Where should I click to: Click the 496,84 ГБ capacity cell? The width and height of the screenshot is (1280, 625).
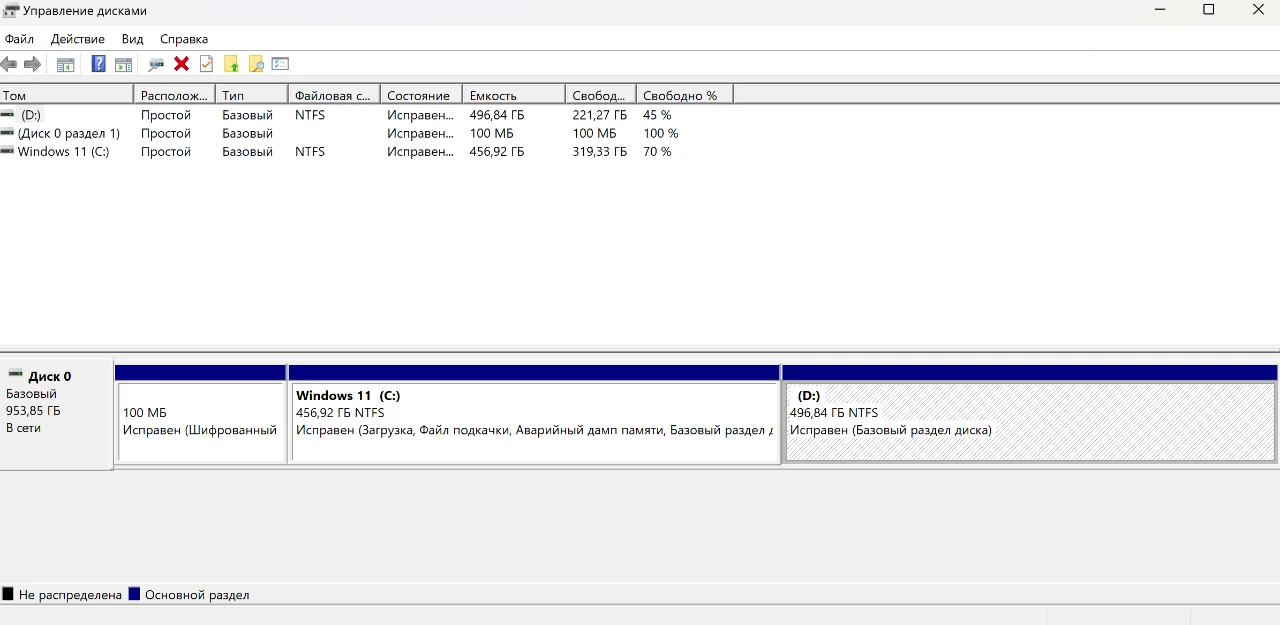point(497,115)
